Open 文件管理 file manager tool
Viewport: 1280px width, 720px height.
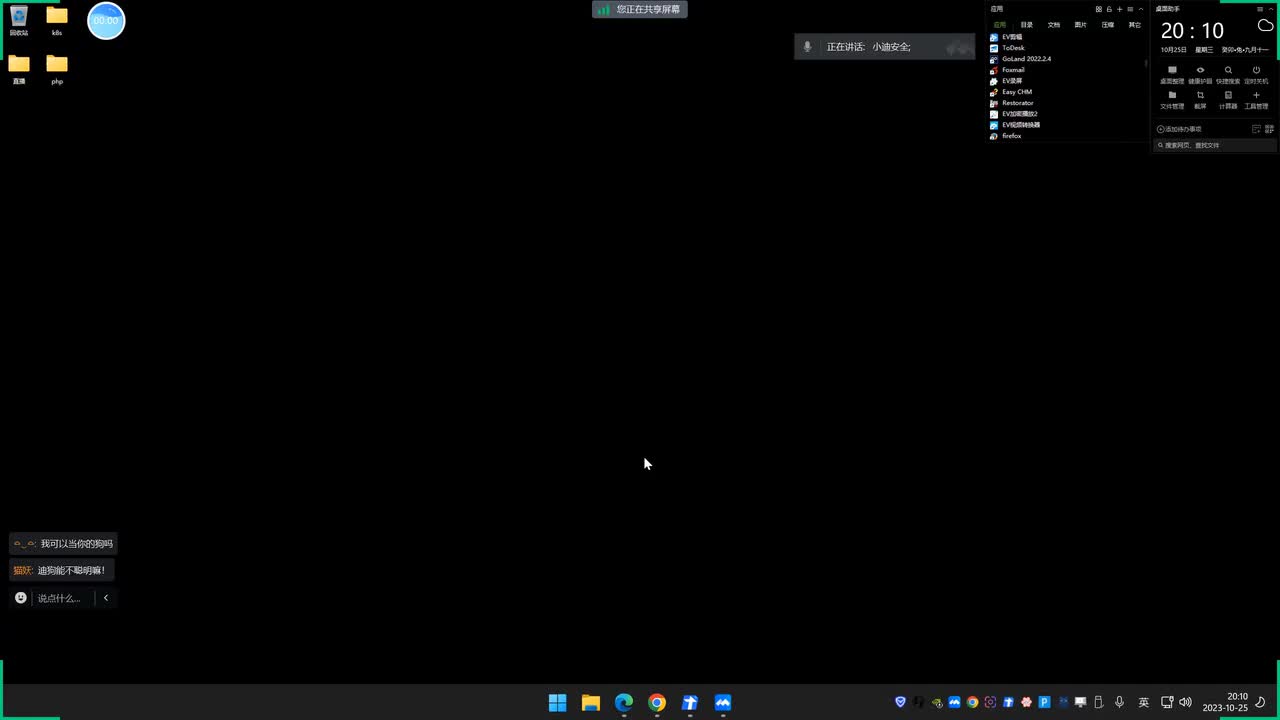pyautogui.click(x=1172, y=100)
